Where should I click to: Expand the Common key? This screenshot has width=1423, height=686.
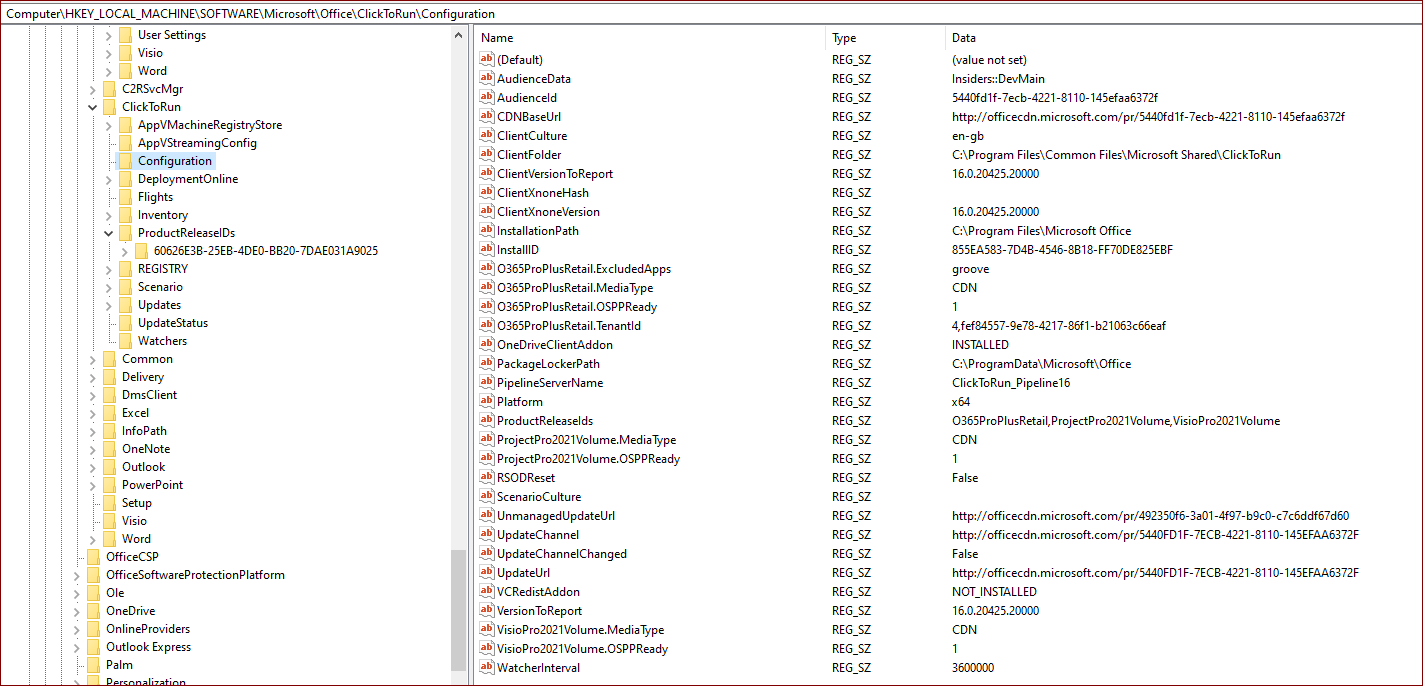93,359
